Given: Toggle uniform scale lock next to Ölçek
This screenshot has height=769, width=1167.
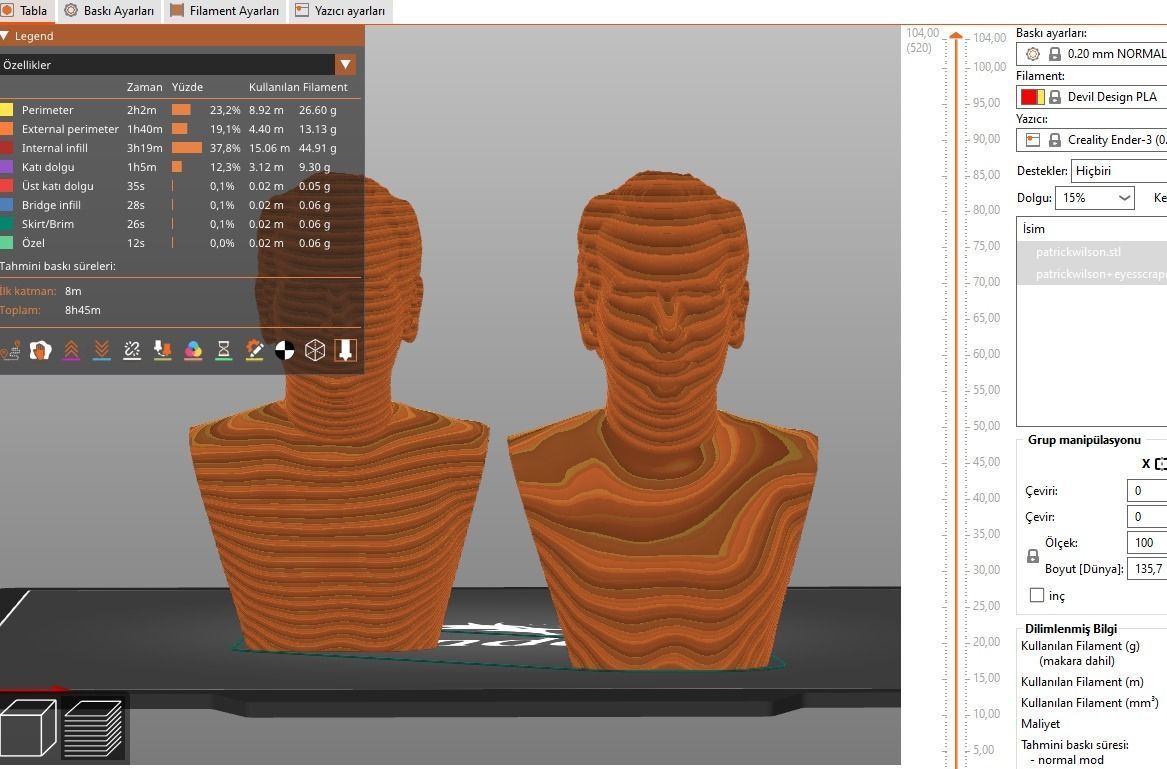Looking at the screenshot, I should point(1032,556).
